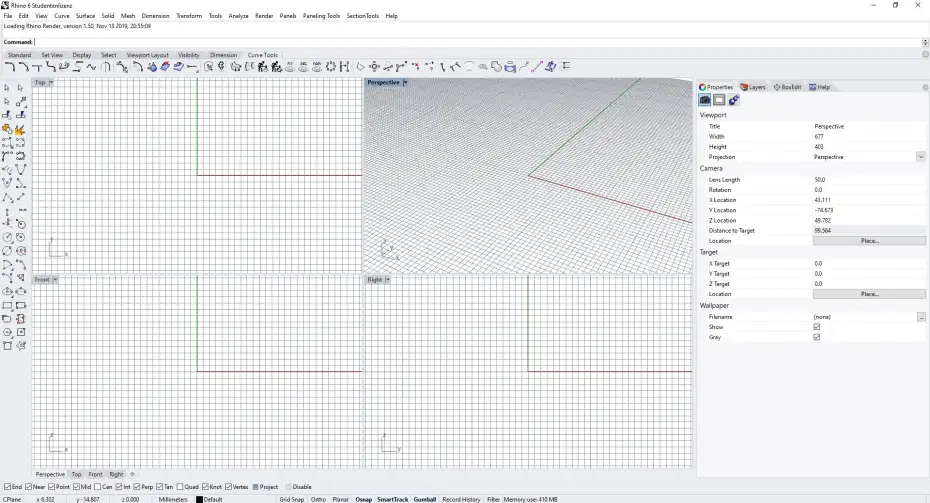Viewport: 930px width, 503px height.
Task: Select the Properties panel tab
Action: pos(716,87)
